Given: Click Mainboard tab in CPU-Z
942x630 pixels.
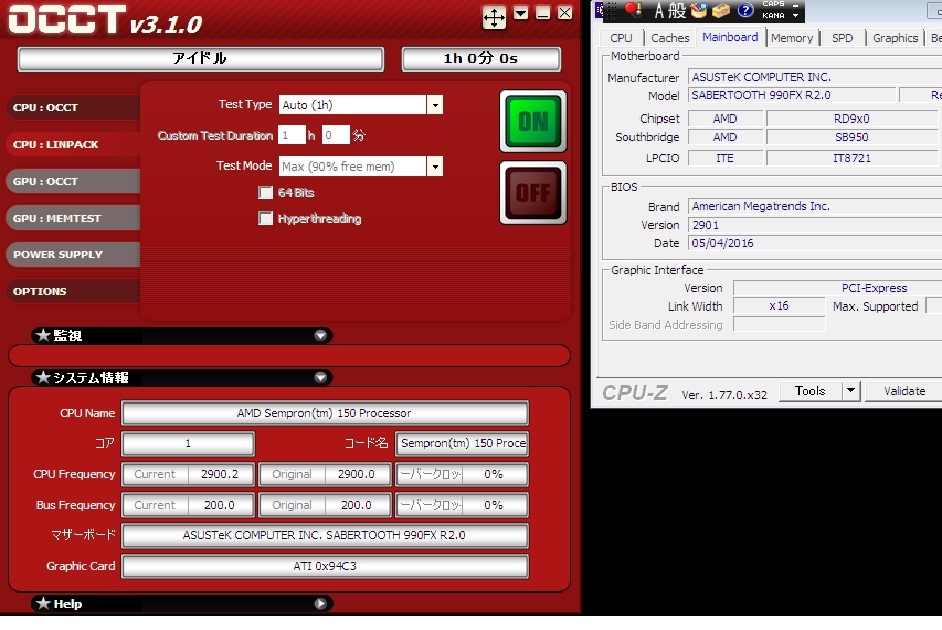Looking at the screenshot, I should [730, 37].
